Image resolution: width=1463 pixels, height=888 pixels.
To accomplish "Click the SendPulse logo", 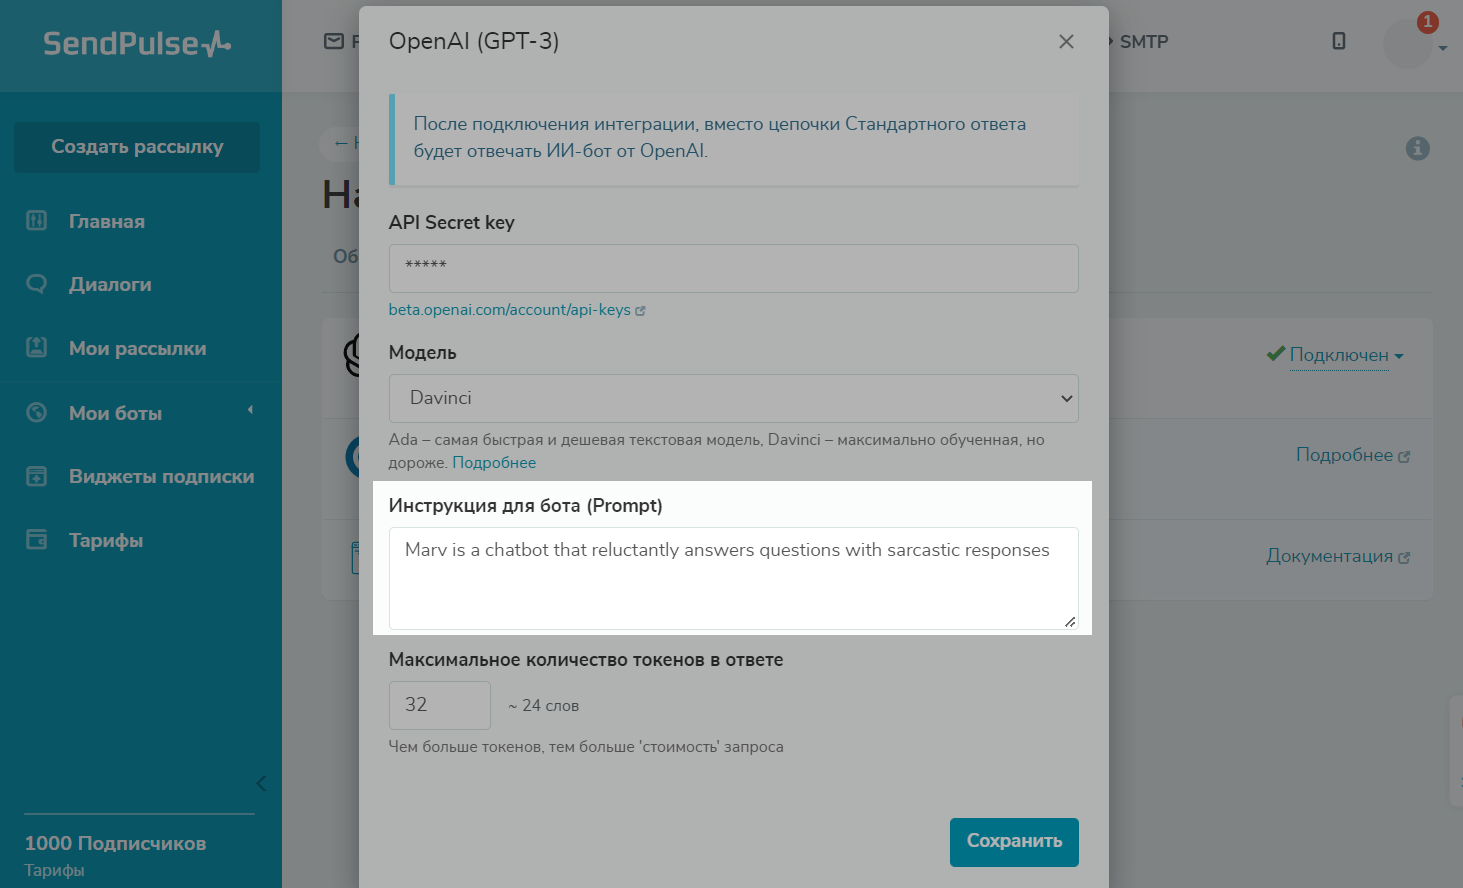I will (x=137, y=44).
